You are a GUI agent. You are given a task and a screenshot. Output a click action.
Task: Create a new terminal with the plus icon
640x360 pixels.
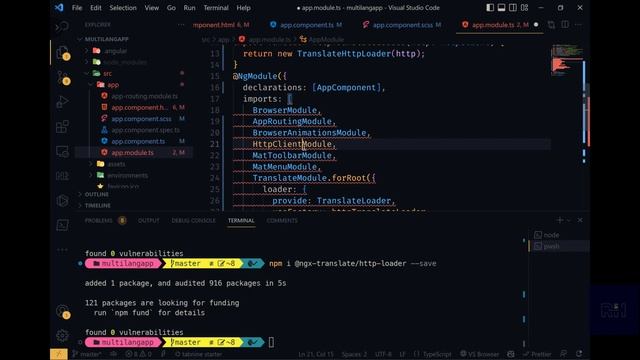[560, 220]
